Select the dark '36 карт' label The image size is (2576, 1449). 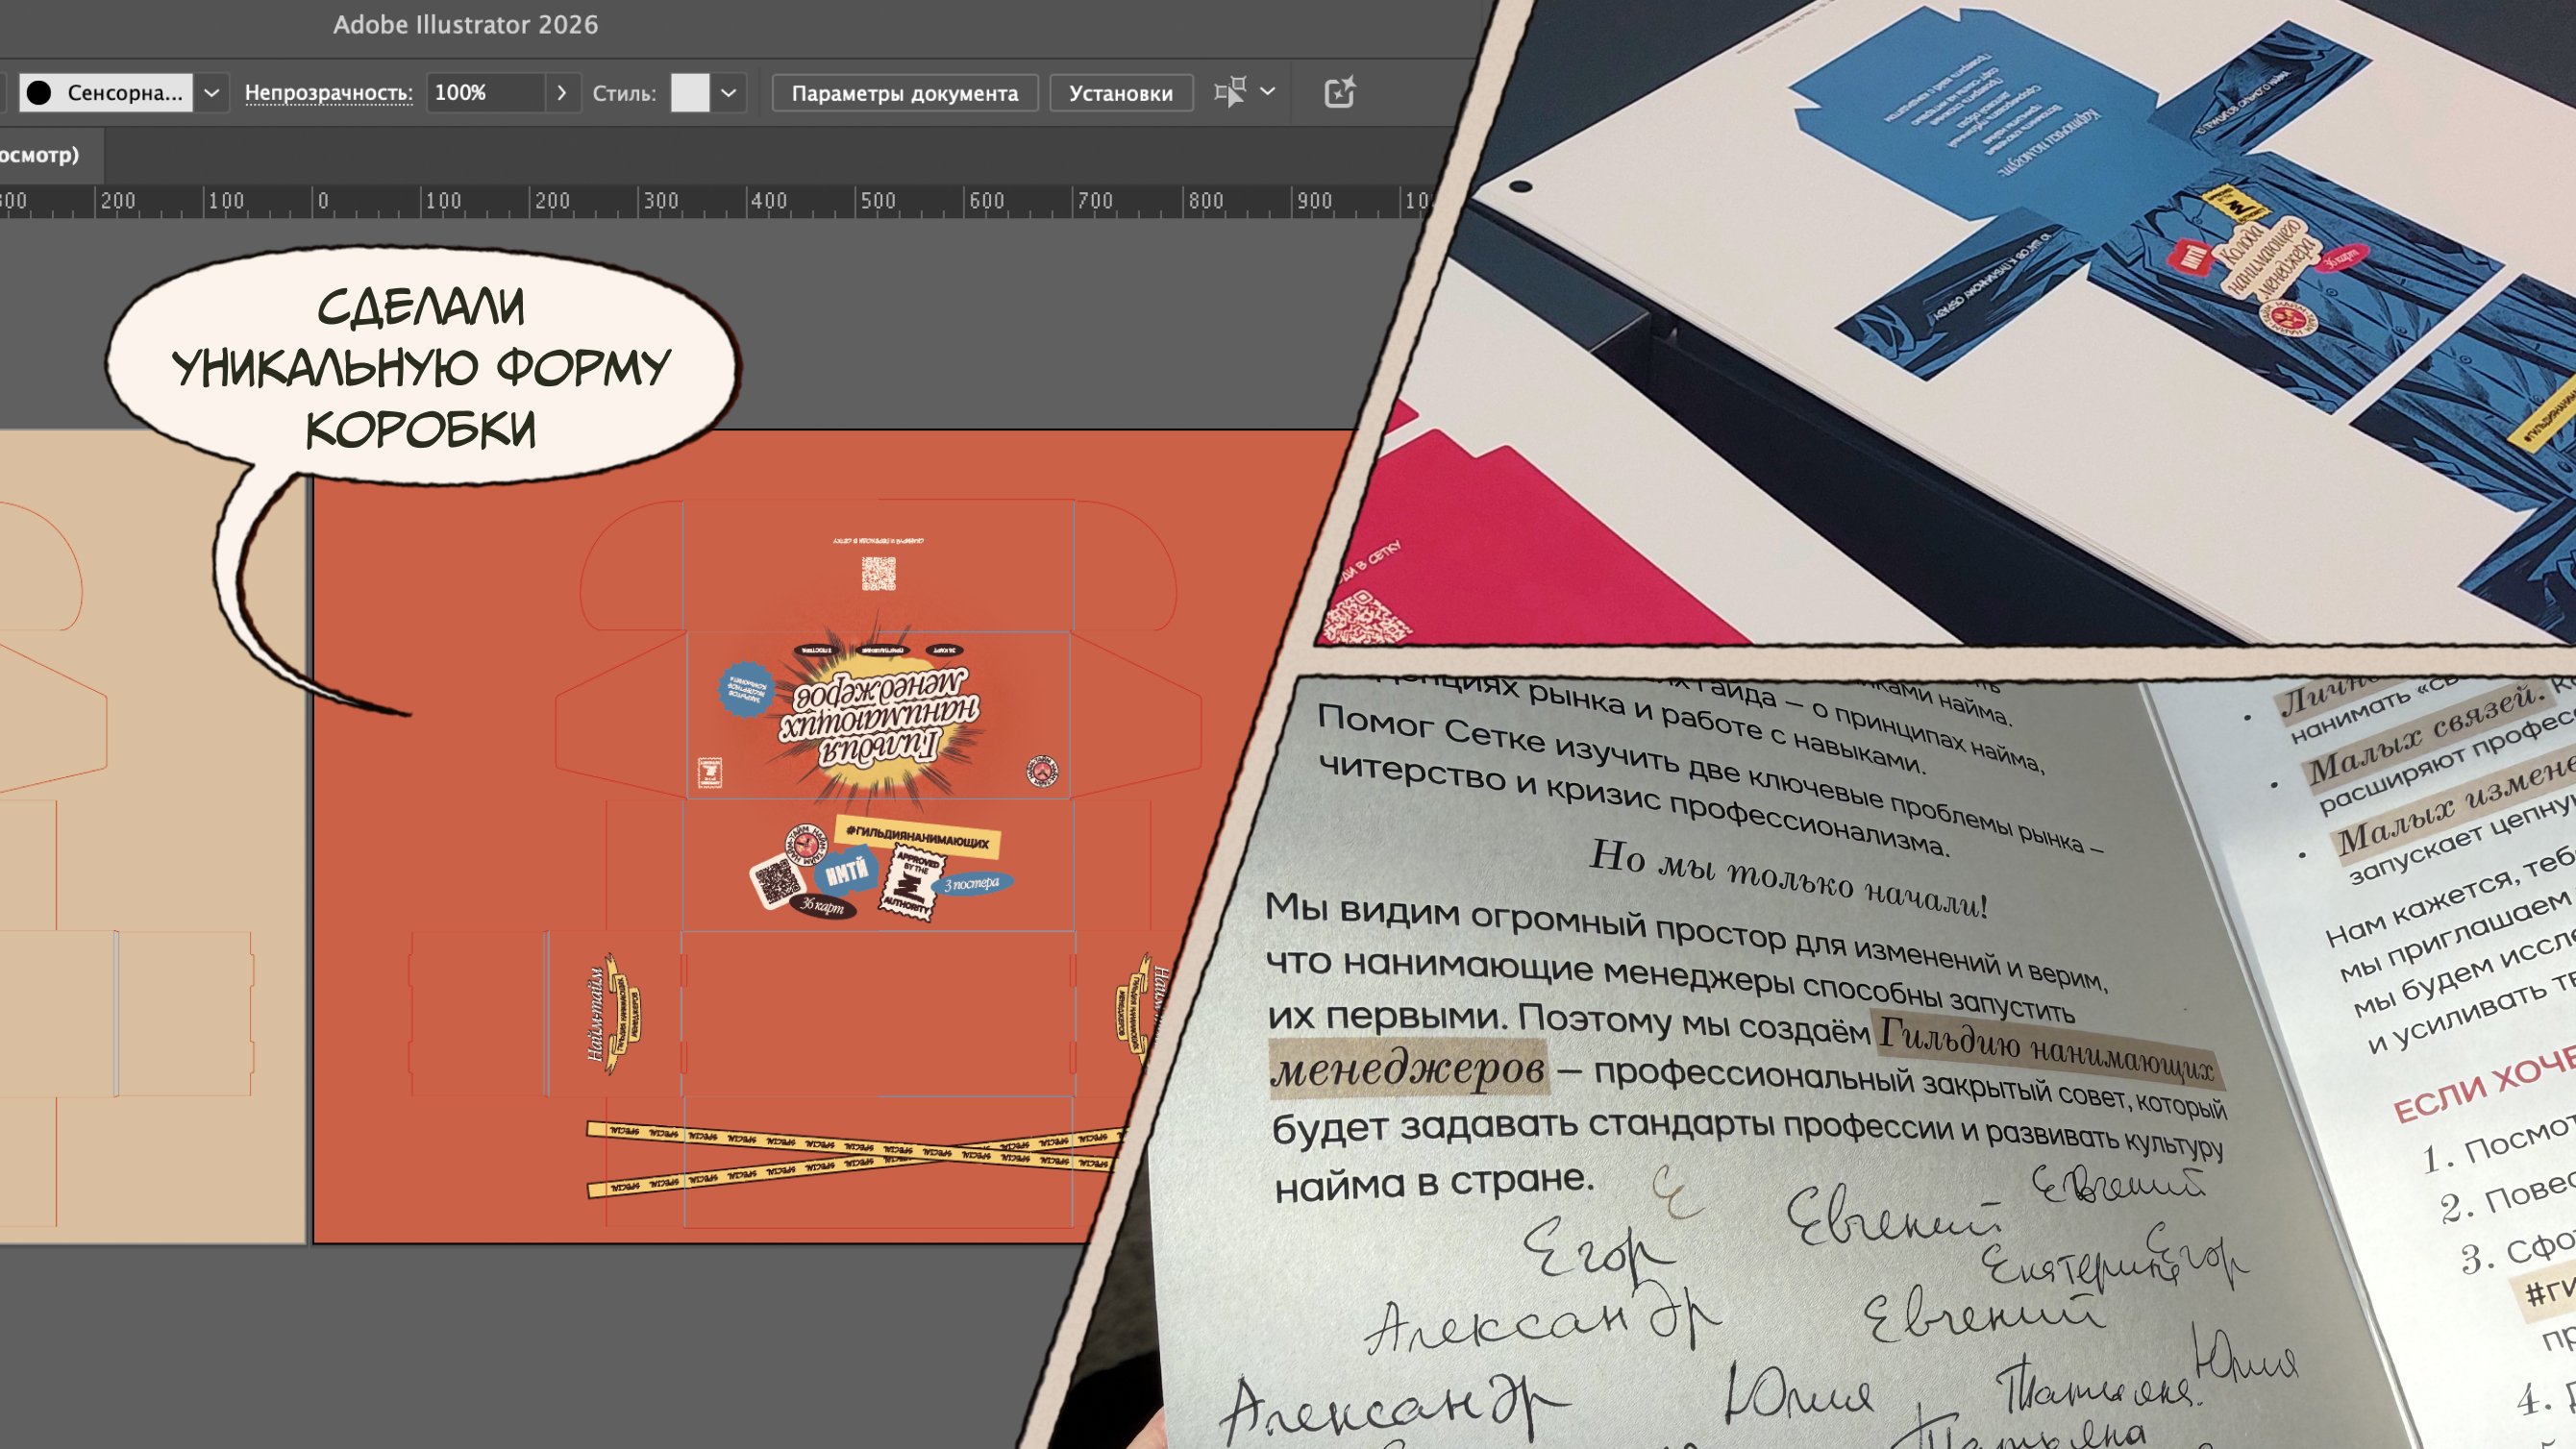[x=822, y=905]
